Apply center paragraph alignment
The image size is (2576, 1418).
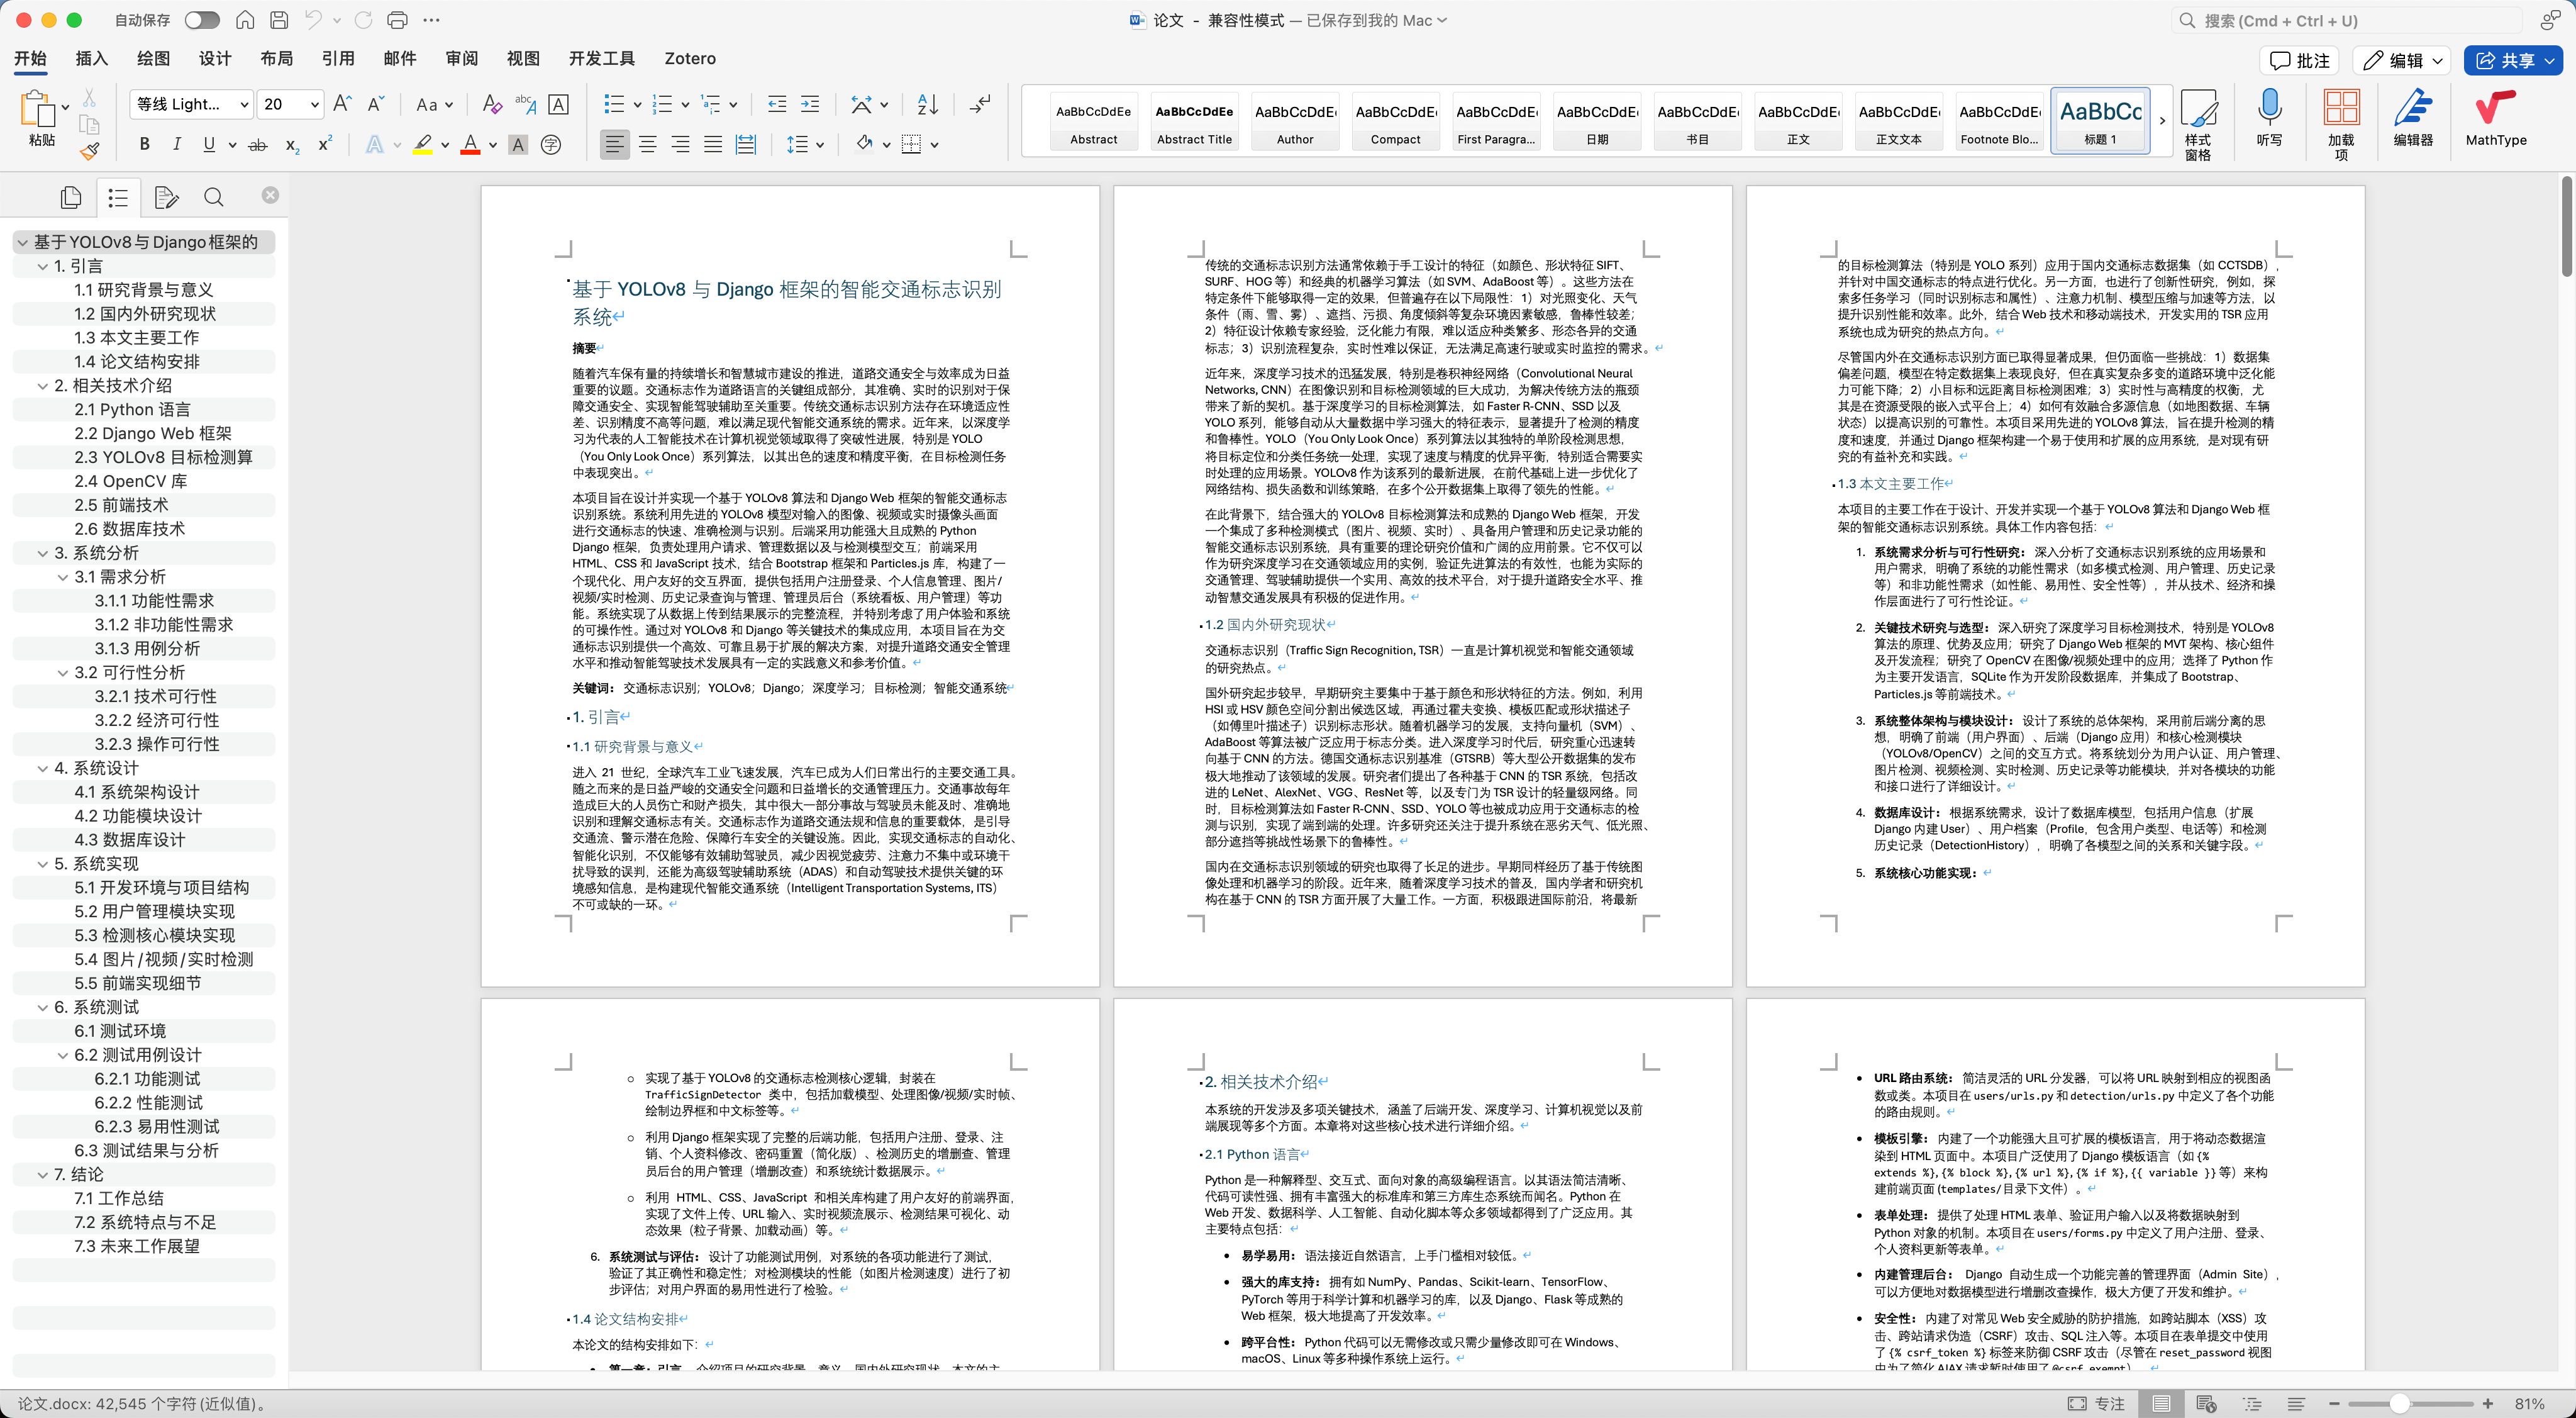[648, 145]
